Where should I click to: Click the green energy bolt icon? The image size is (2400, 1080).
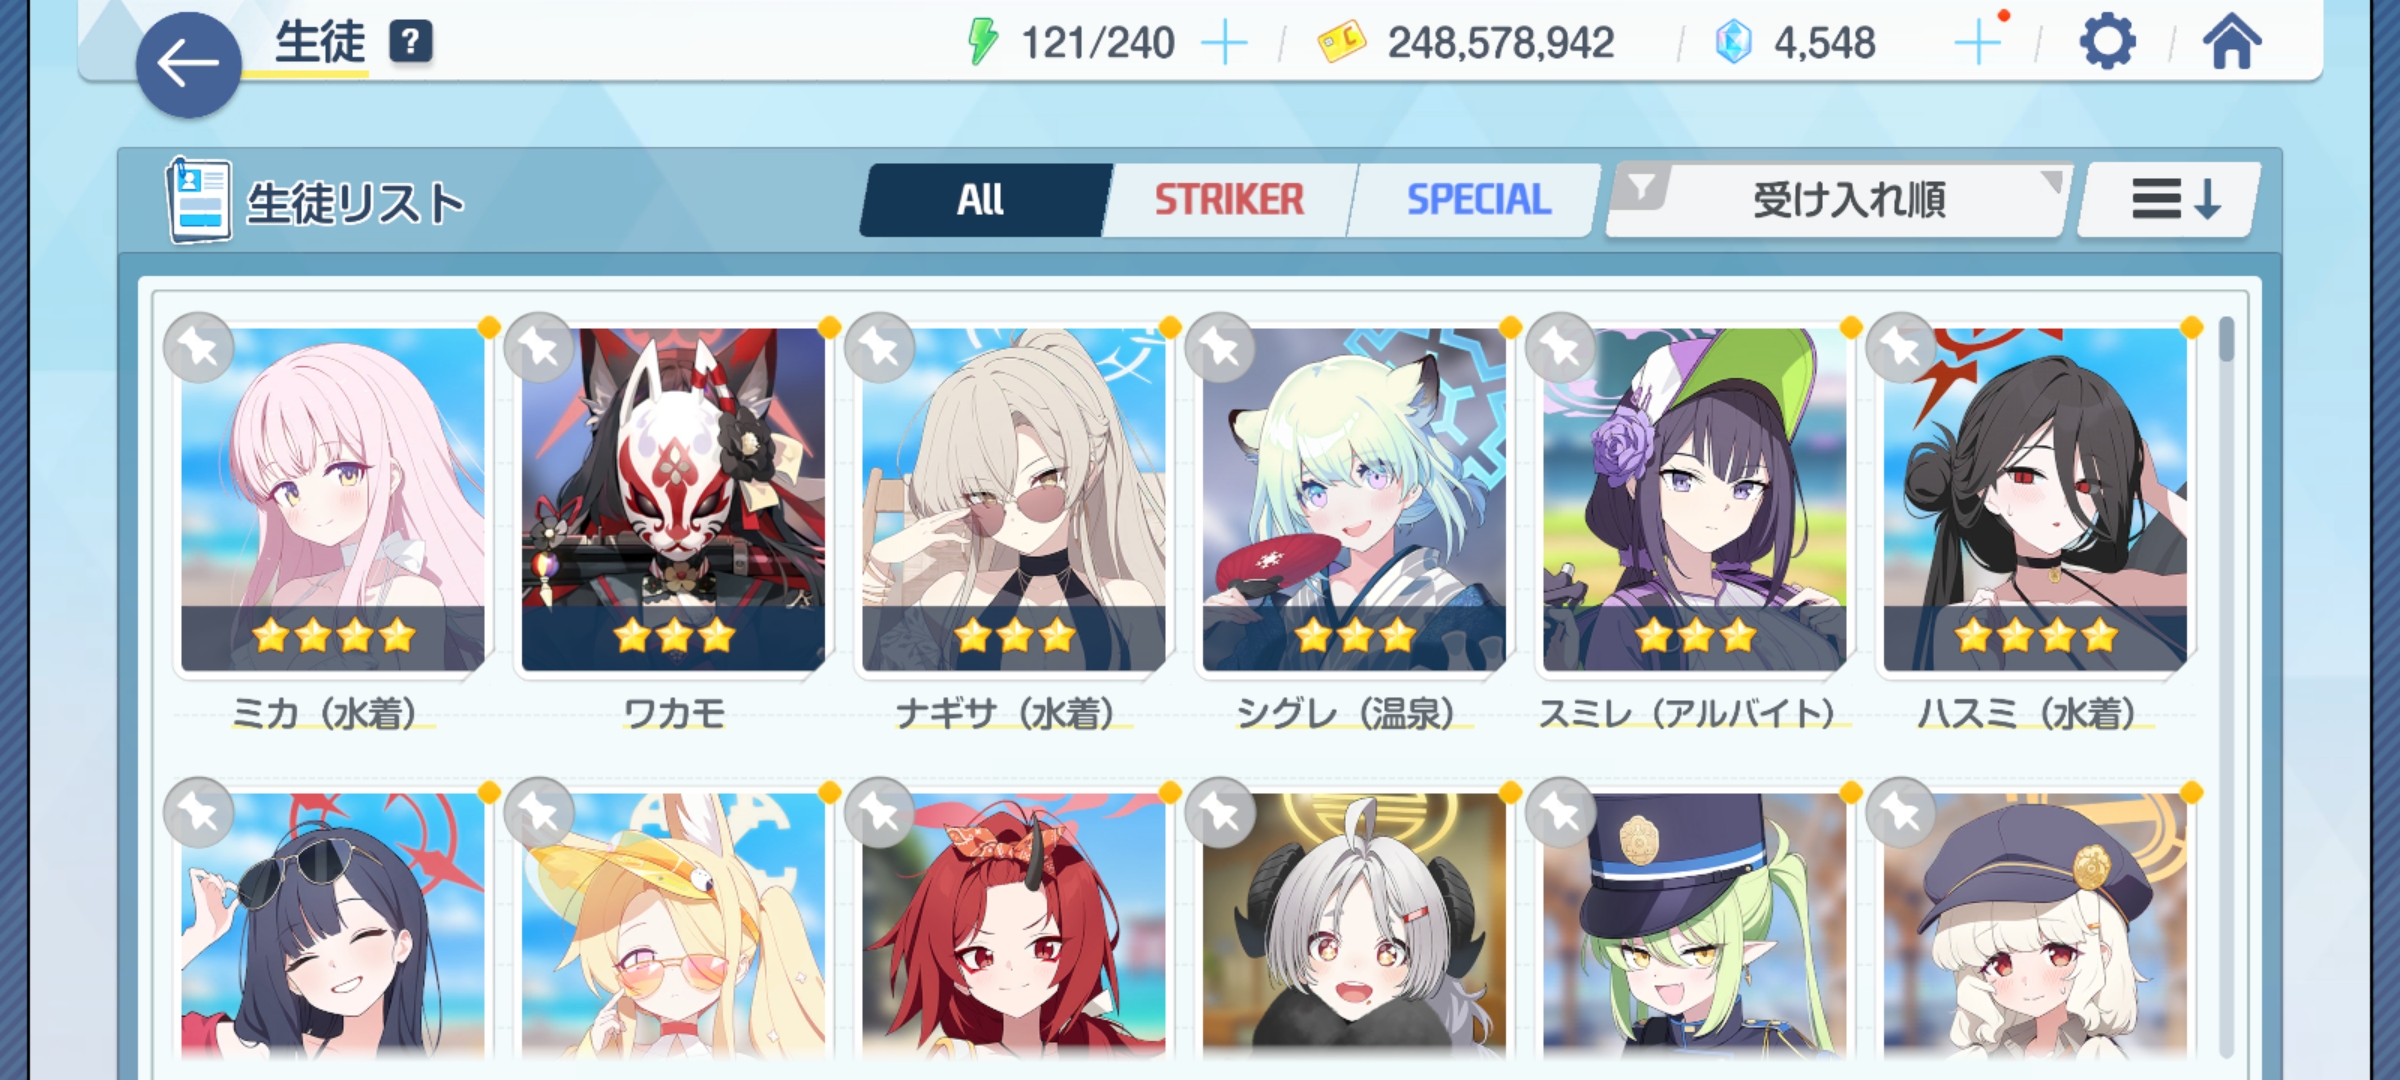pos(983,42)
